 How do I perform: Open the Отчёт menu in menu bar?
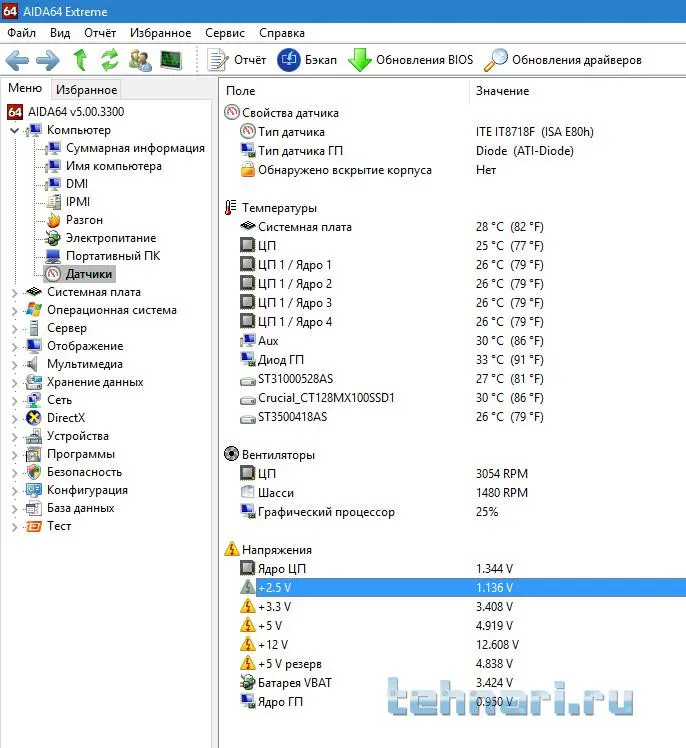[100, 33]
